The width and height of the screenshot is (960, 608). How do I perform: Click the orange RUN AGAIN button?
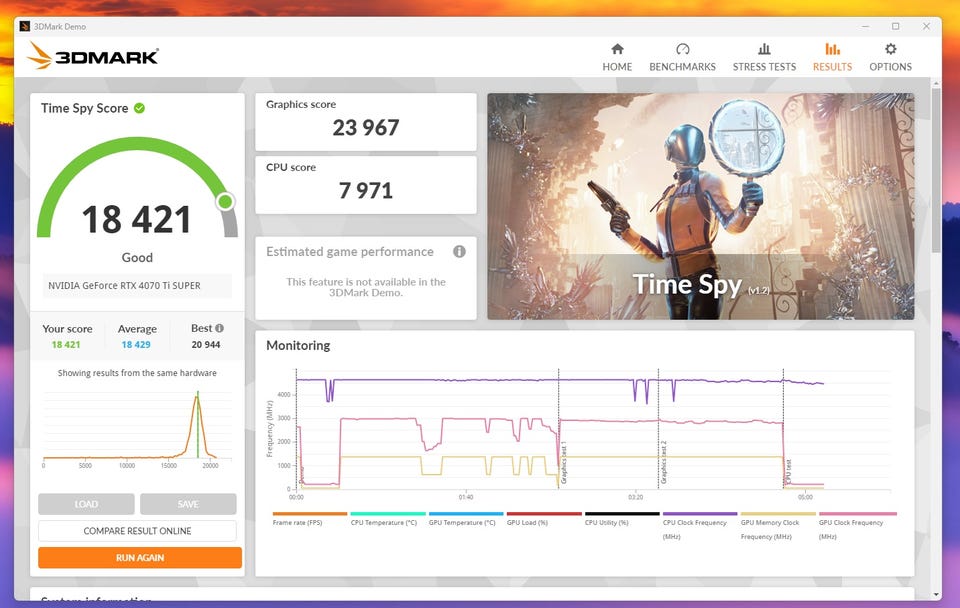pyautogui.click(x=140, y=558)
